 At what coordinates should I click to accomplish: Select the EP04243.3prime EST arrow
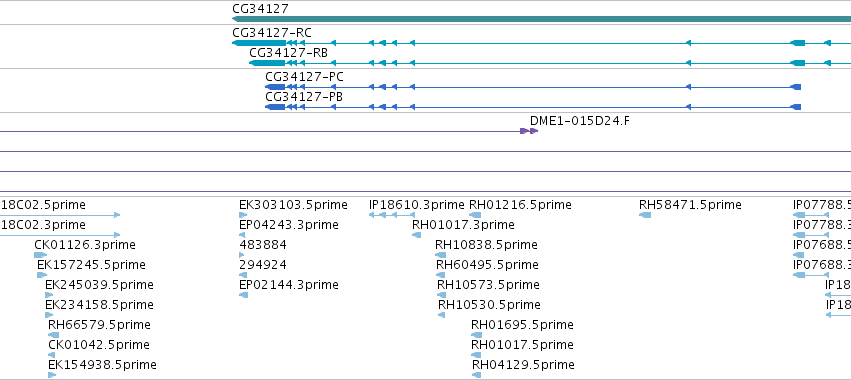[242, 235]
